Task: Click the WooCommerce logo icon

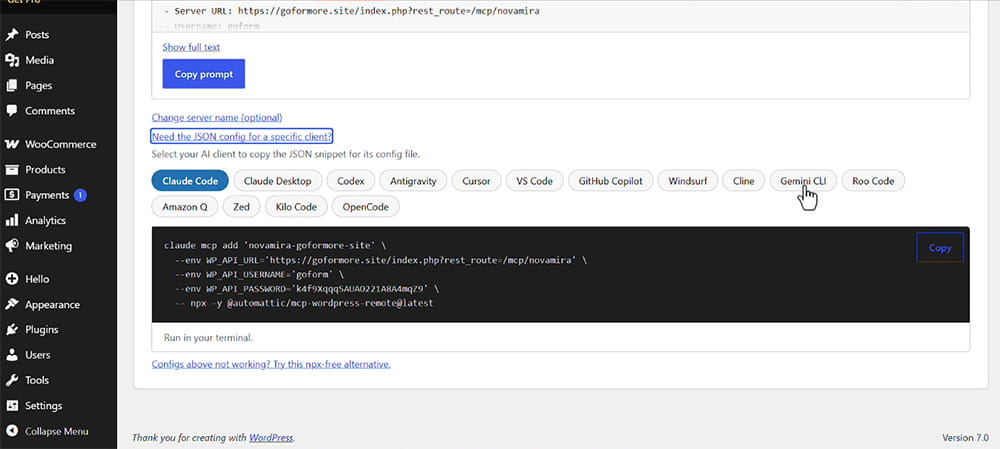Action: 12,144
